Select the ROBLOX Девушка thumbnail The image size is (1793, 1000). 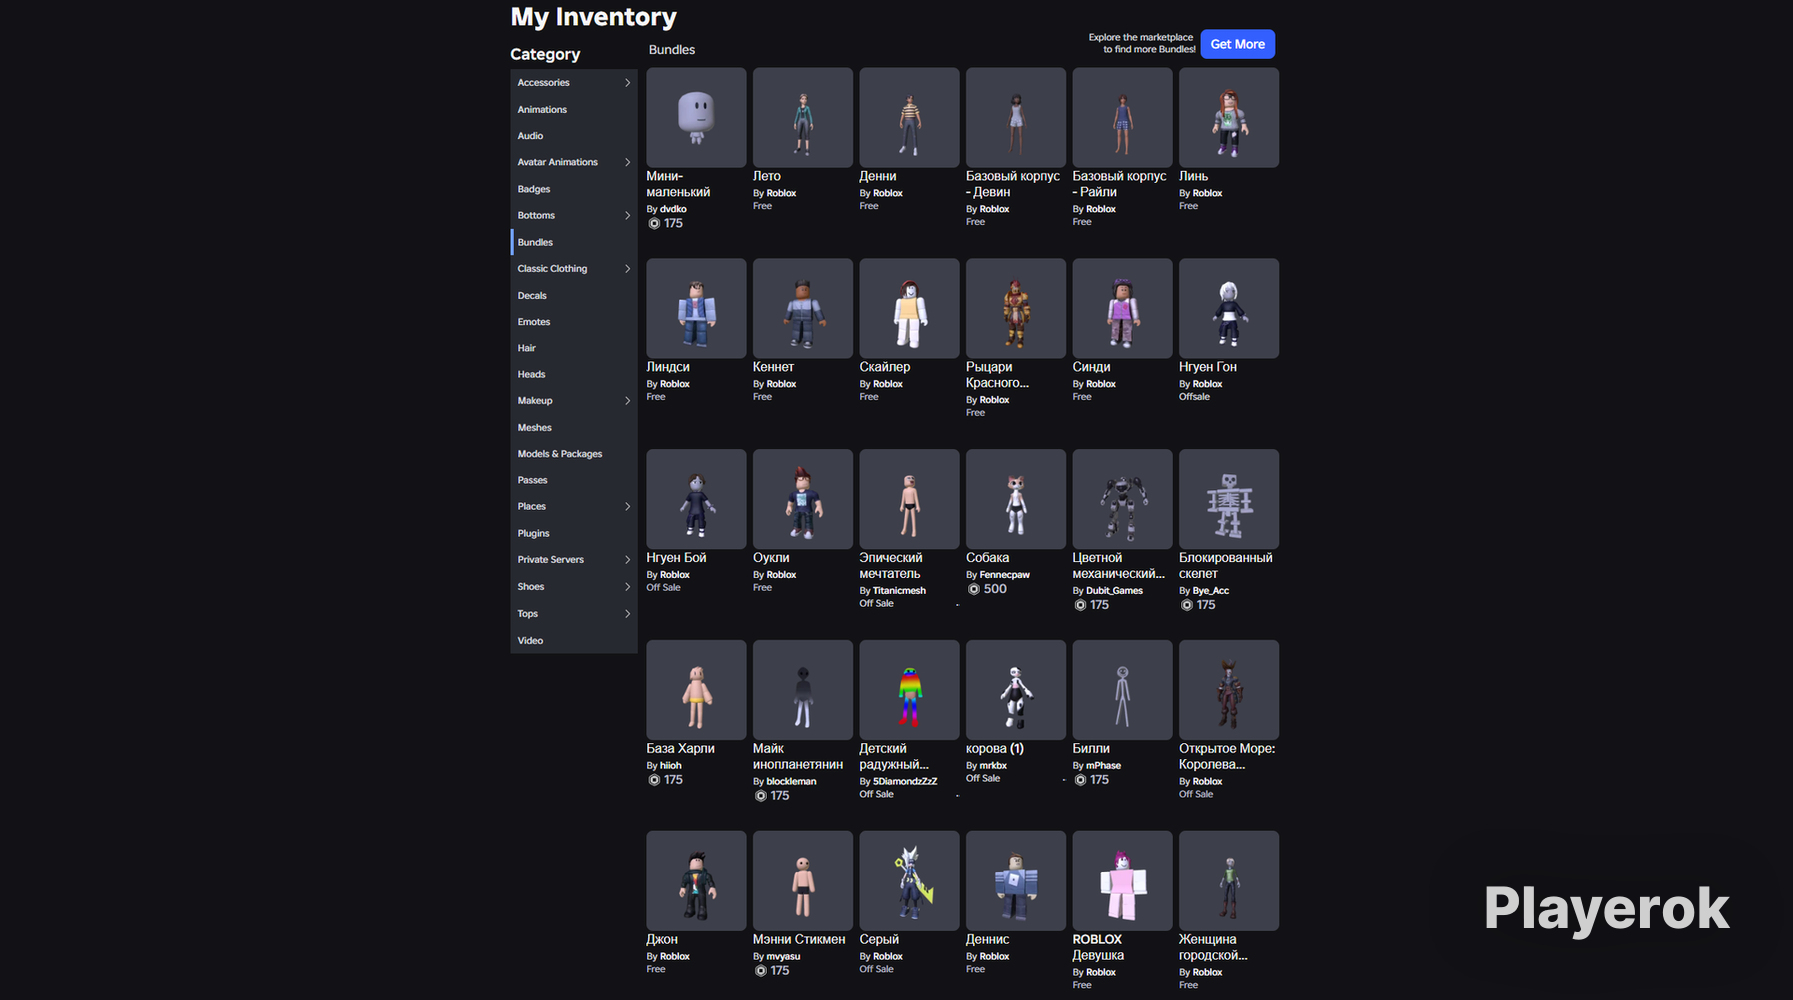point(1122,881)
